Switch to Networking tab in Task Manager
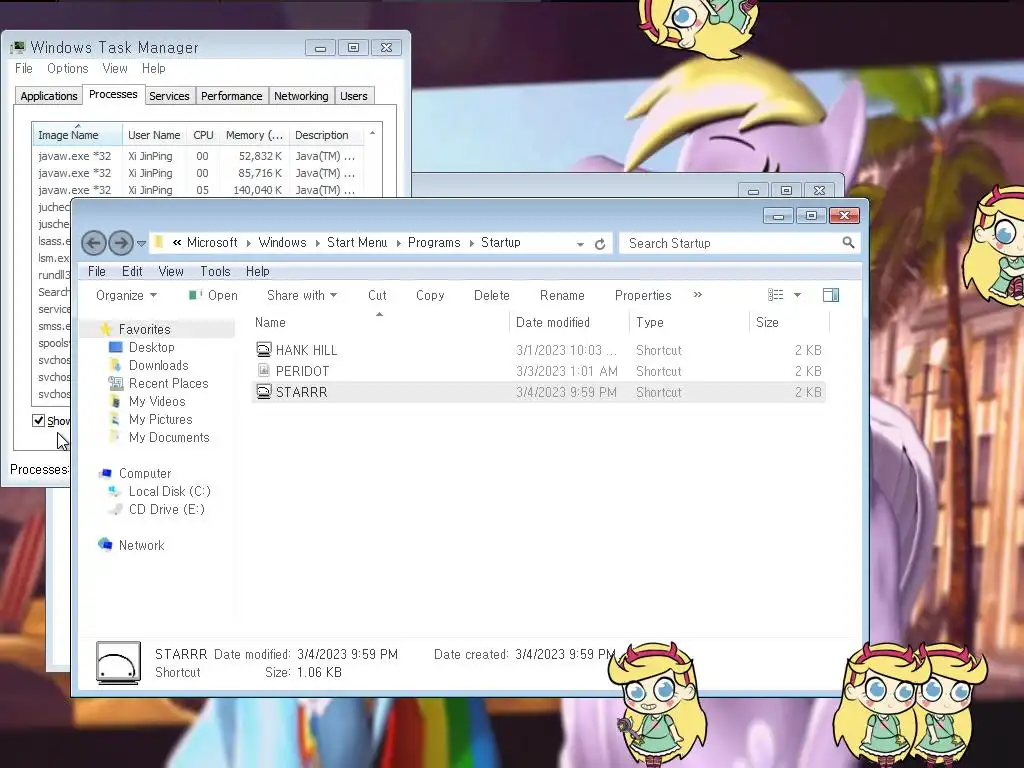 click(x=301, y=96)
